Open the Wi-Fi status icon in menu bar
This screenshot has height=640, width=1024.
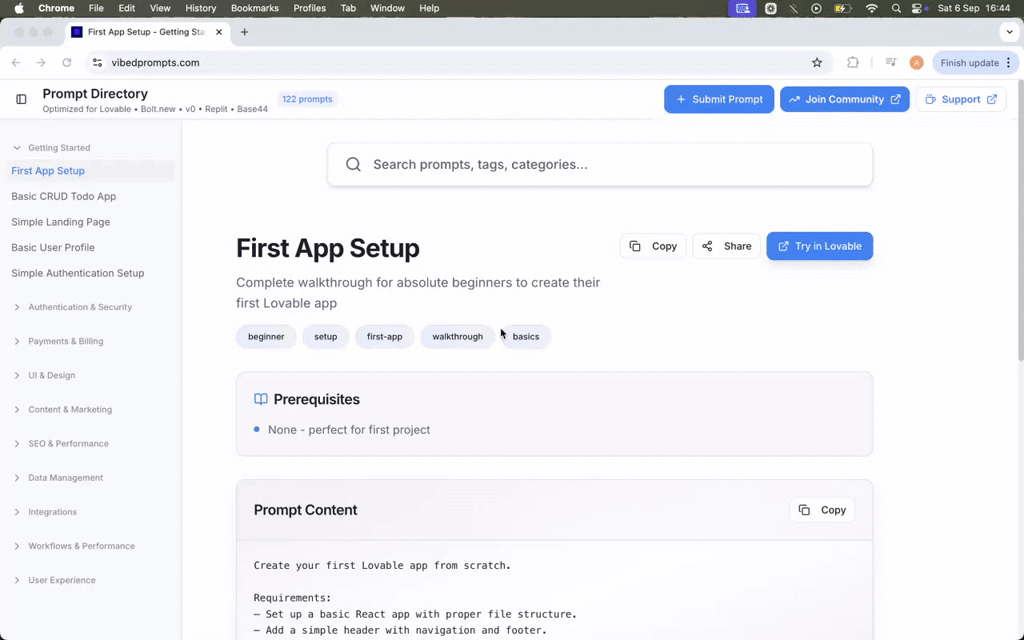pos(872,8)
